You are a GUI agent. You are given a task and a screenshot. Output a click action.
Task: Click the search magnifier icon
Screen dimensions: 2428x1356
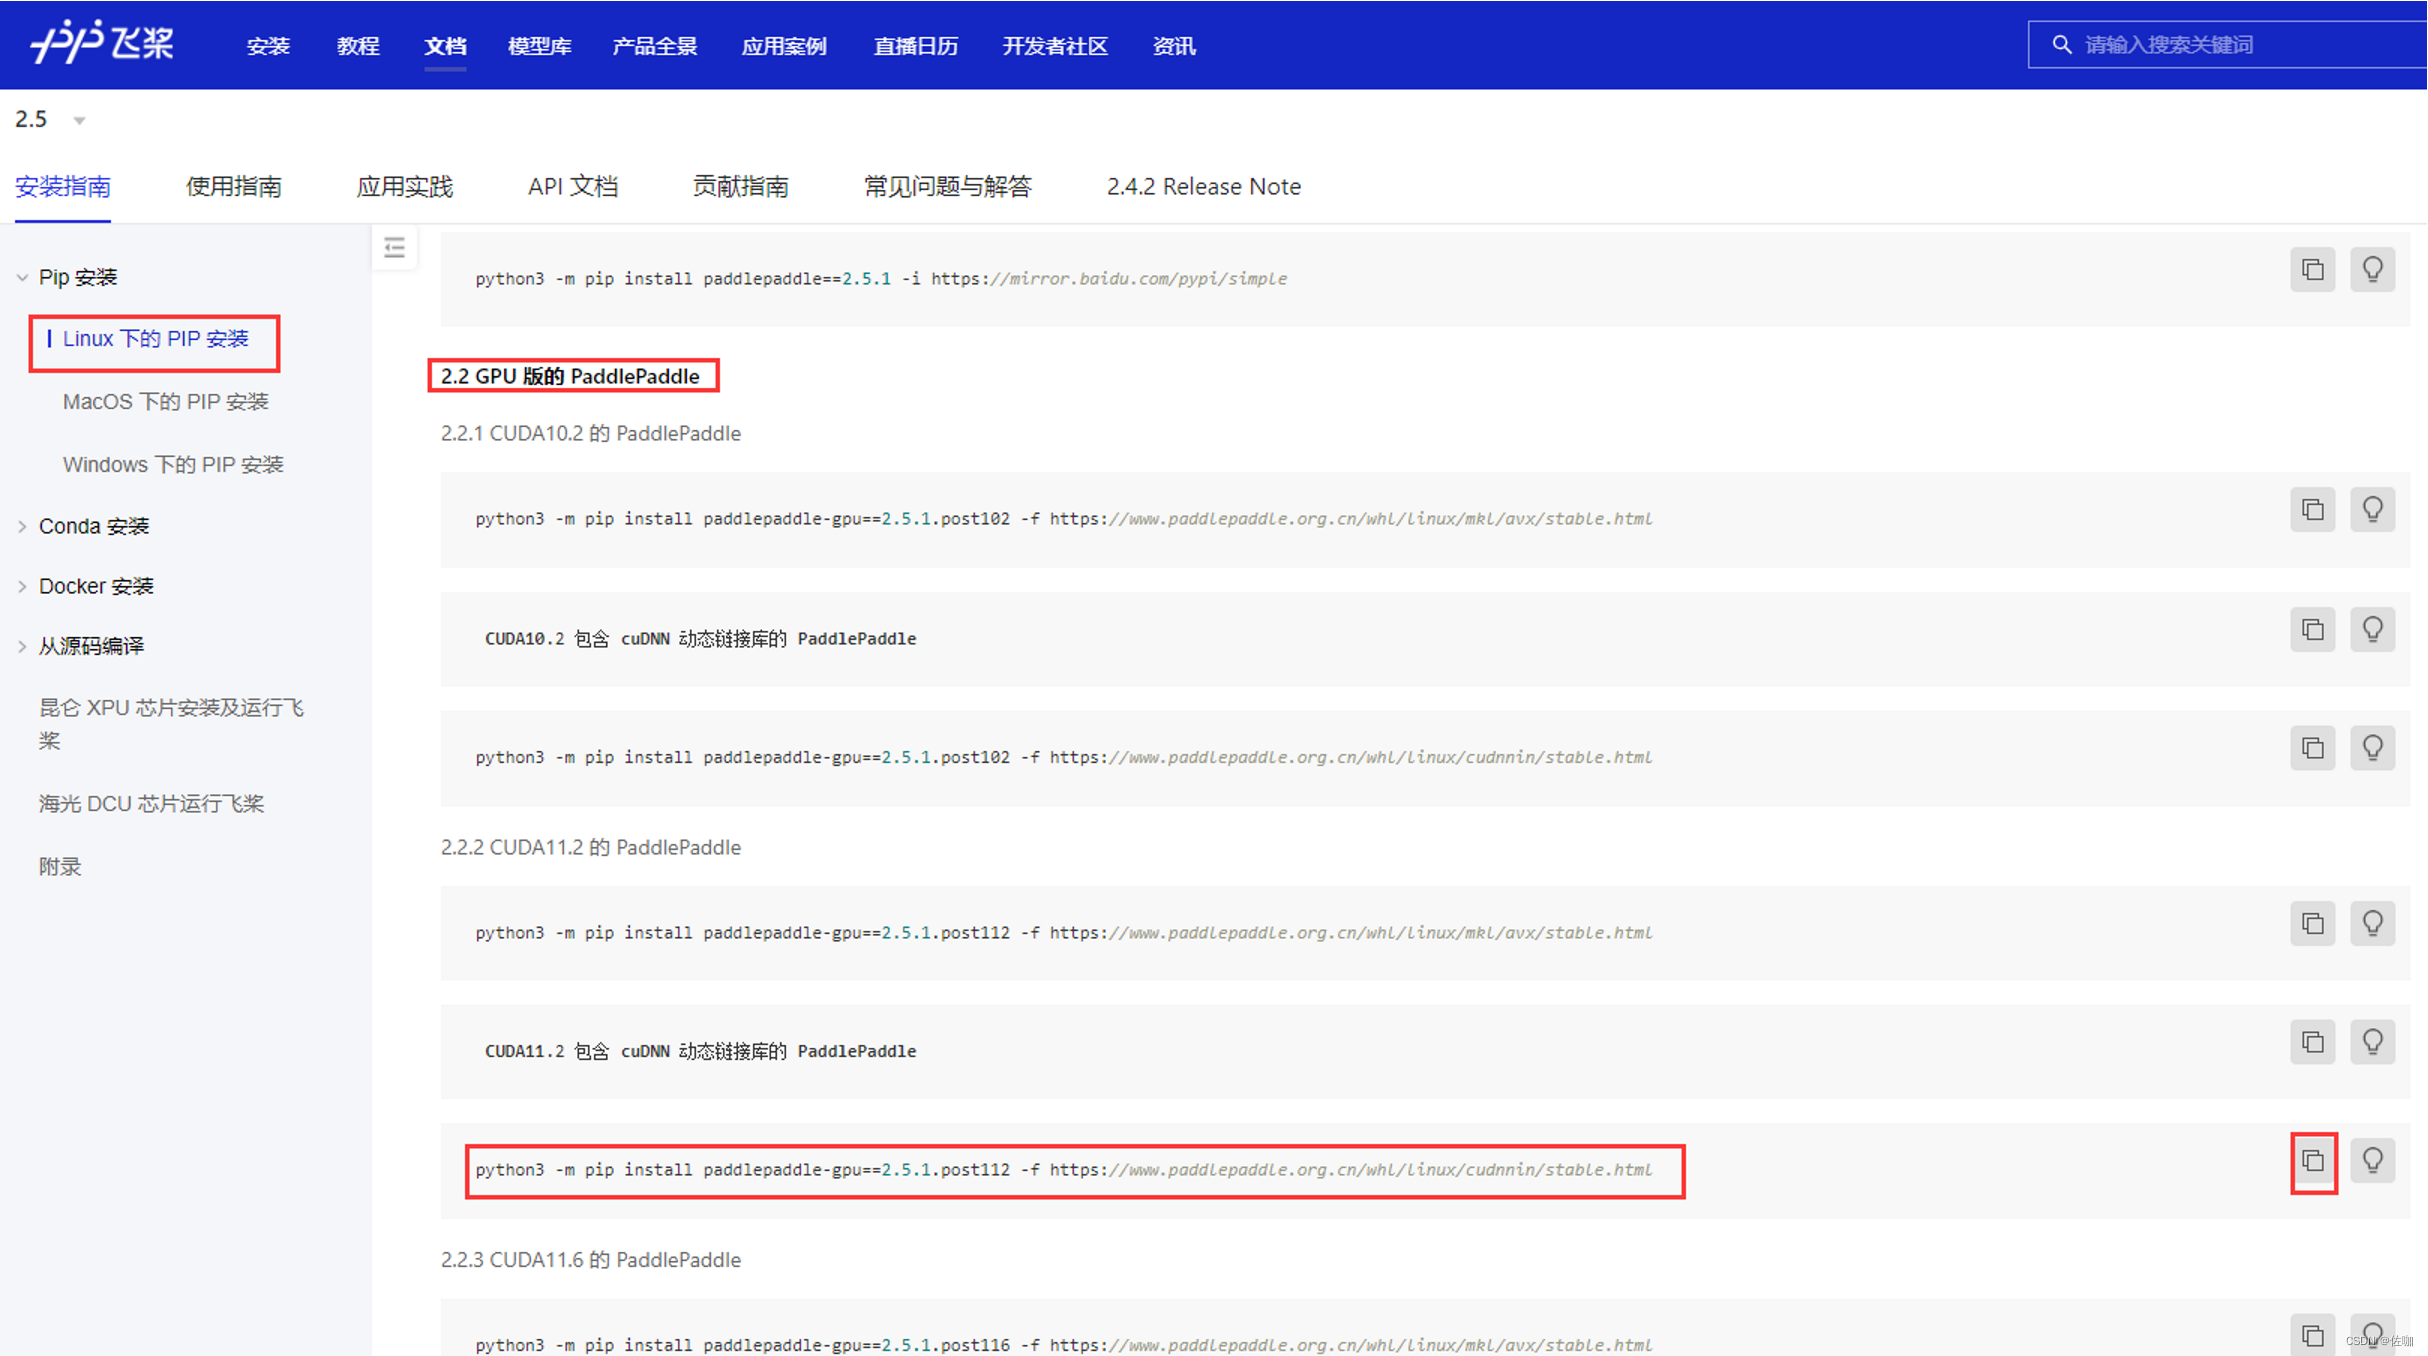[x=2061, y=45]
